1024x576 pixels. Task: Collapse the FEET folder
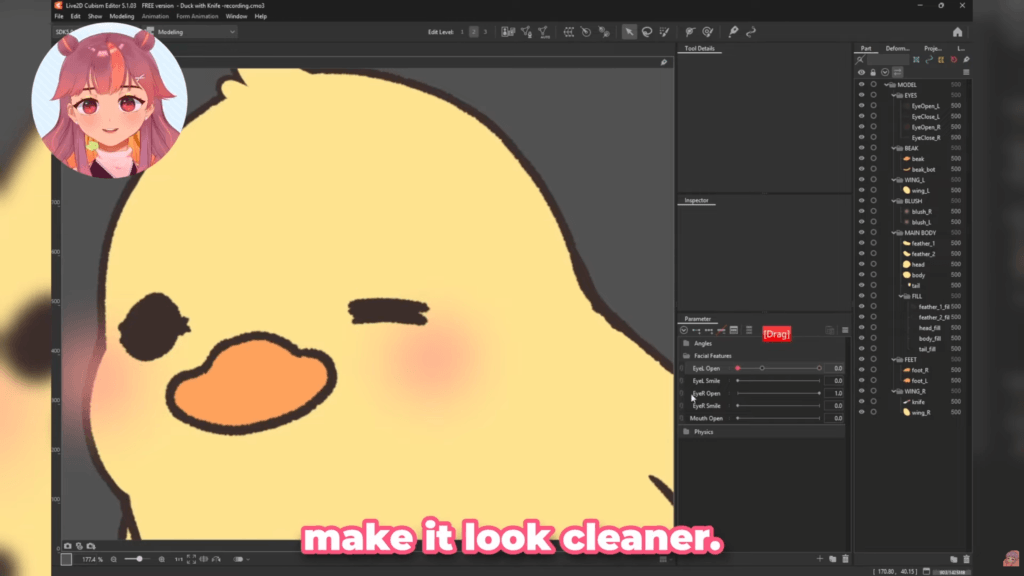(x=893, y=359)
